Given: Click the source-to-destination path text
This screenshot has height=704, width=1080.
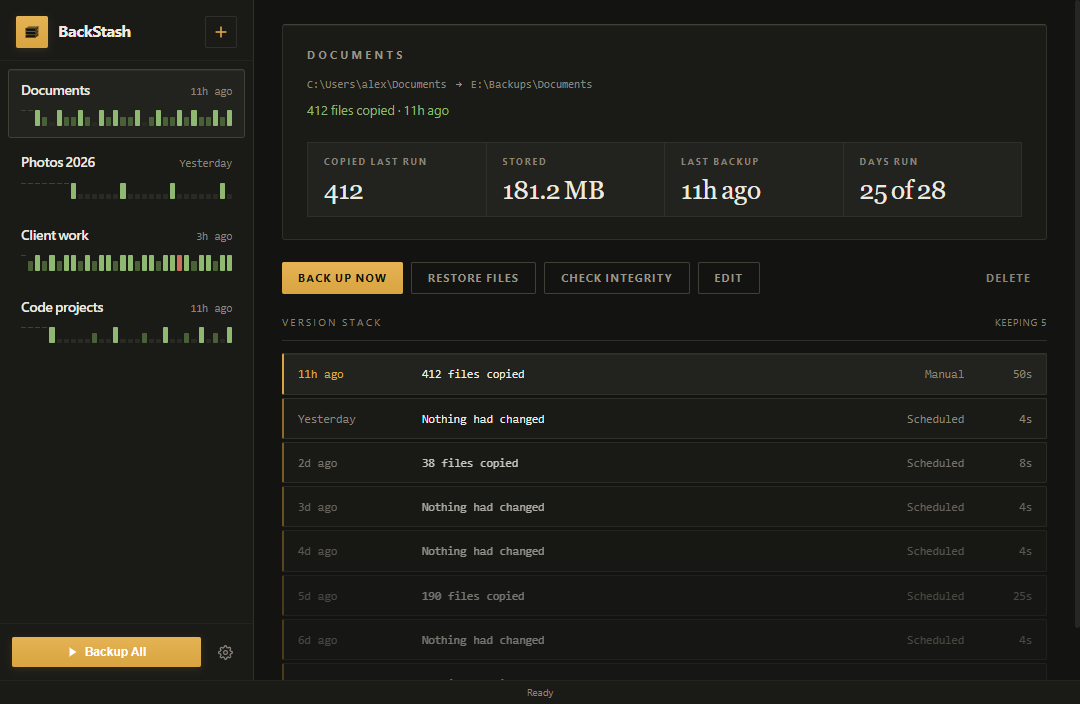Looking at the screenshot, I should click(x=449, y=84).
